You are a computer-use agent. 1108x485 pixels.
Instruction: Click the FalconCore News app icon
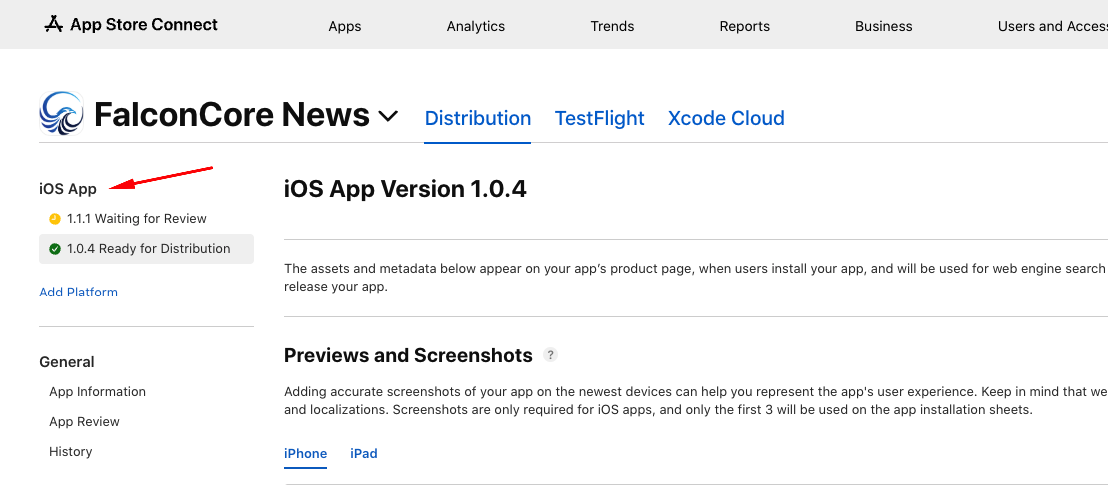tap(62, 114)
